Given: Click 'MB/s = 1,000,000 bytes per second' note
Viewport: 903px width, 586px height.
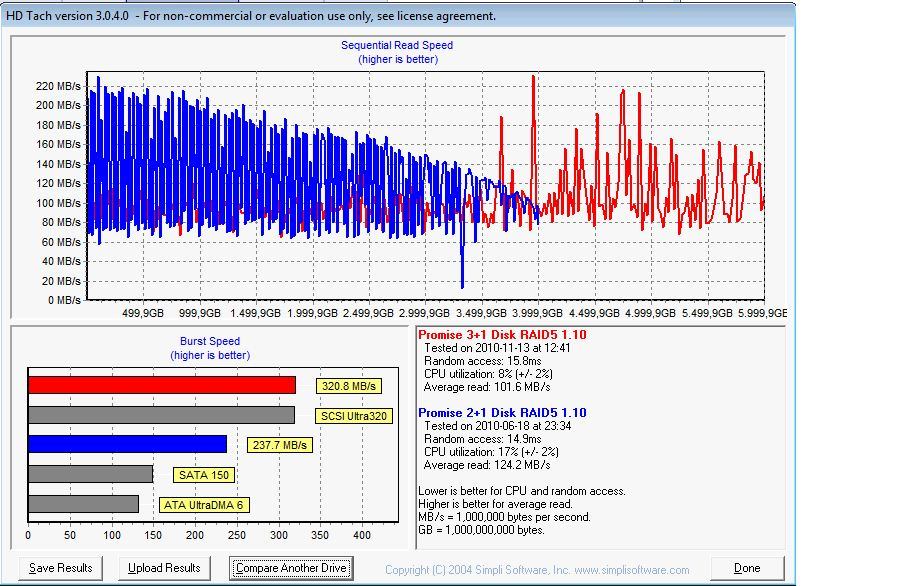Looking at the screenshot, I should click(504, 517).
